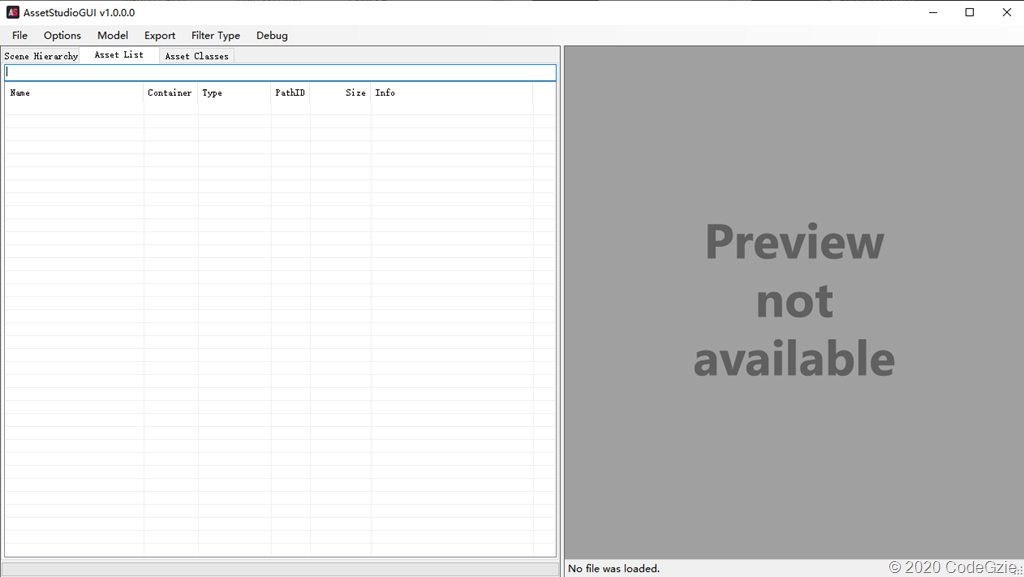Sort by the PathID column header
Screen dimensions: 1024x577
coord(291,93)
